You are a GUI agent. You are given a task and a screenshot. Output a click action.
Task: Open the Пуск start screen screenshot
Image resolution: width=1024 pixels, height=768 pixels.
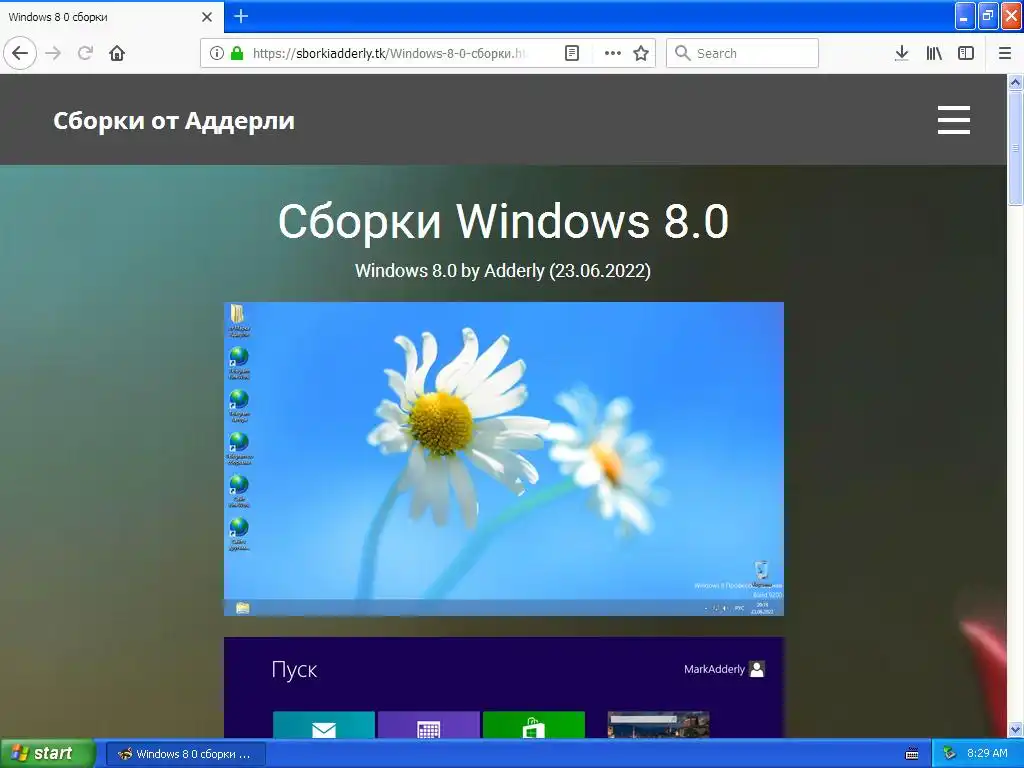coord(504,688)
